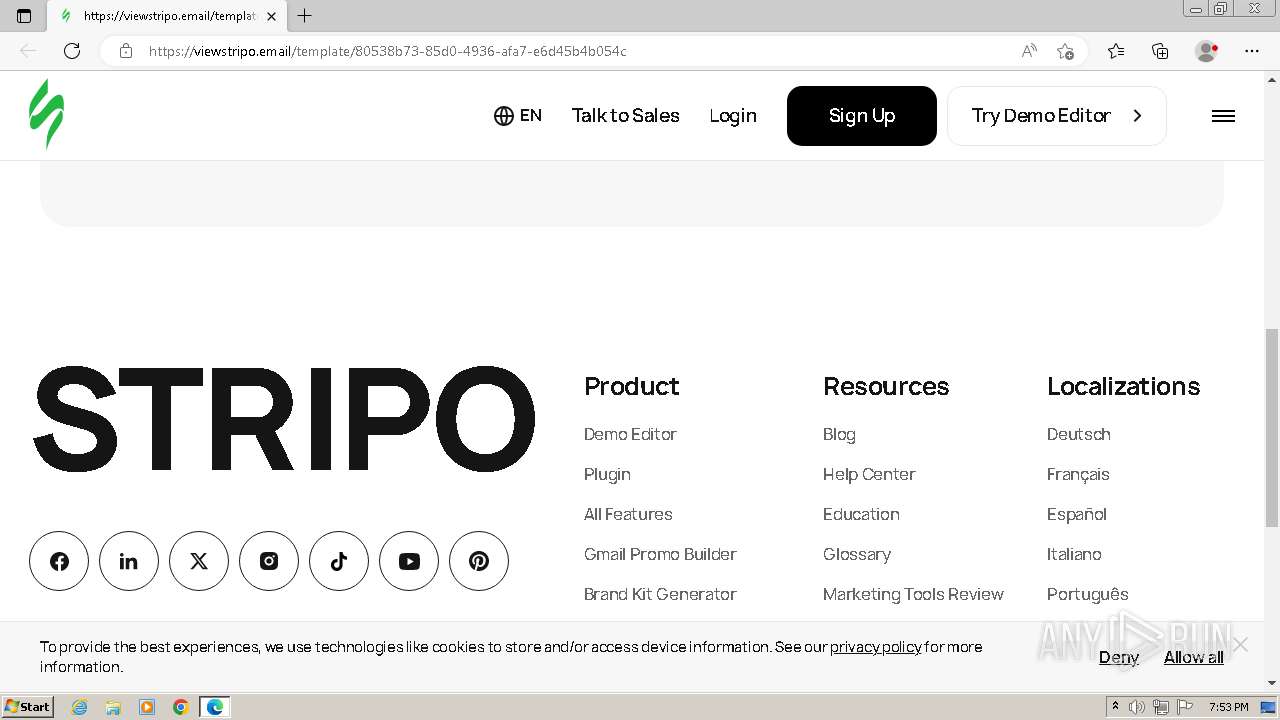This screenshot has height=720, width=1280.
Task: Open the Edge settings and more menu
Action: pos(1252,51)
